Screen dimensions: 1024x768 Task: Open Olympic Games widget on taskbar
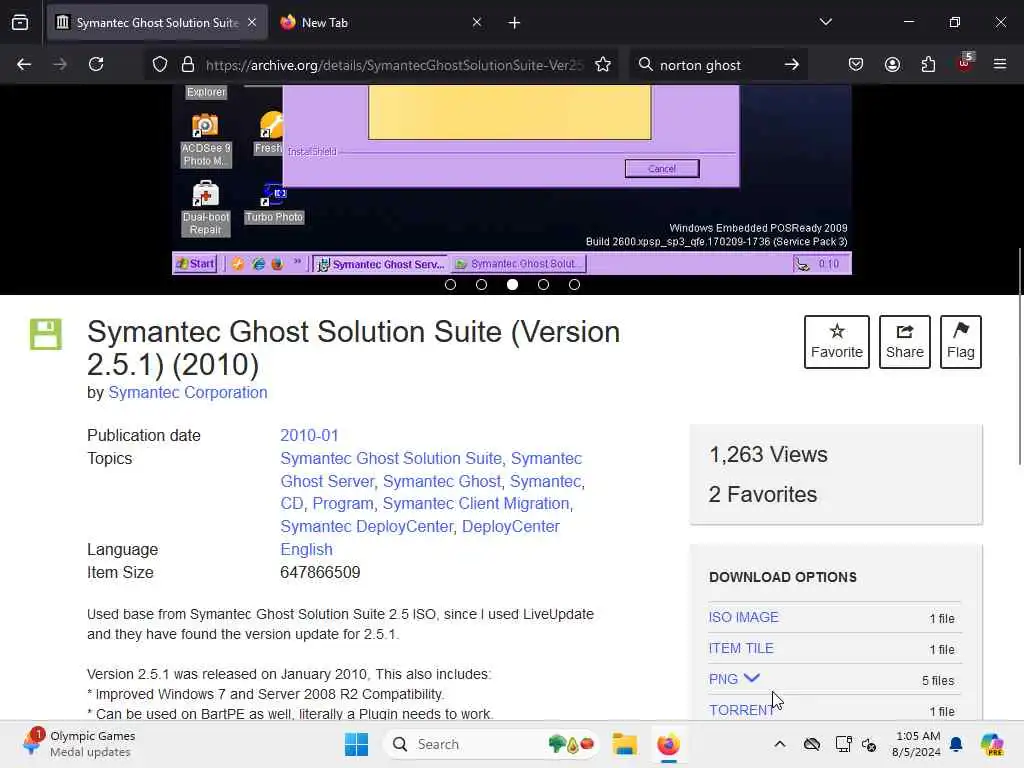(x=78, y=744)
